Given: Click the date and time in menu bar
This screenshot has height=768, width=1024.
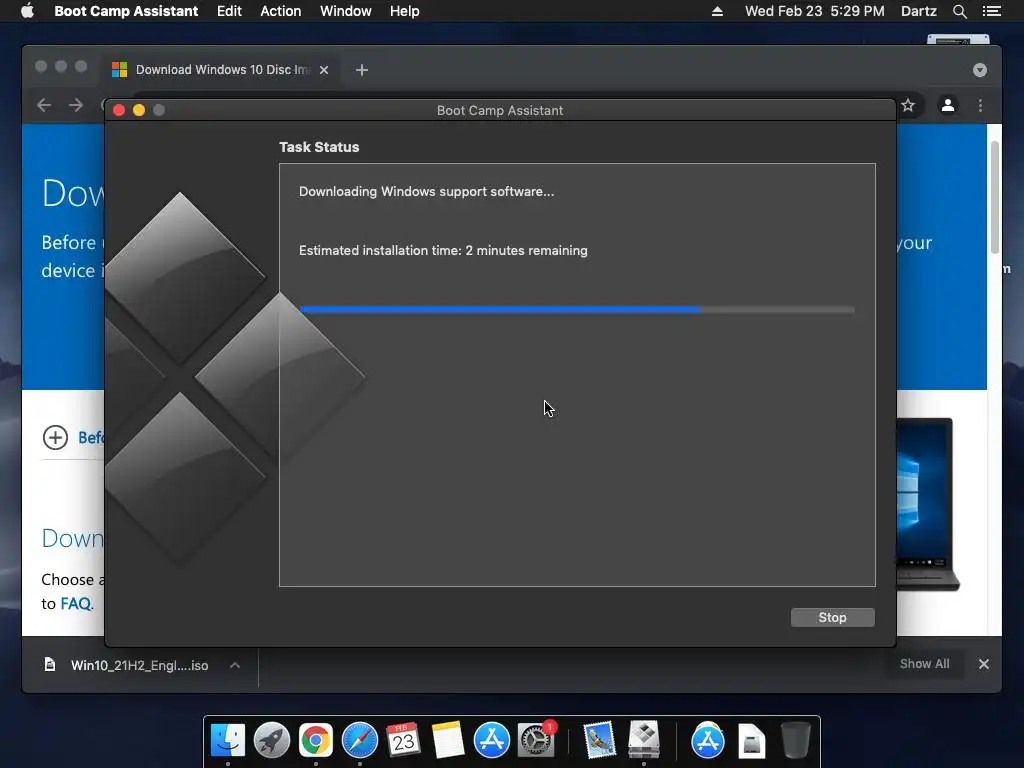Looking at the screenshot, I should point(814,11).
